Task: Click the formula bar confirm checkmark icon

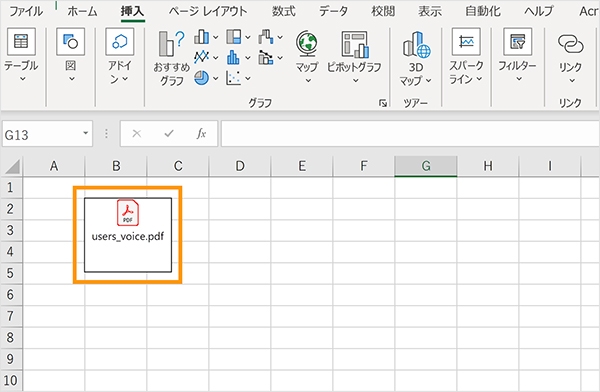Action: pyautogui.click(x=169, y=133)
